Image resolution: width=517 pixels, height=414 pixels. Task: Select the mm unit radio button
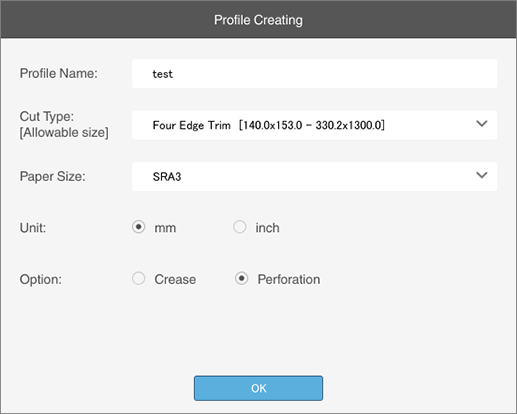(x=138, y=227)
